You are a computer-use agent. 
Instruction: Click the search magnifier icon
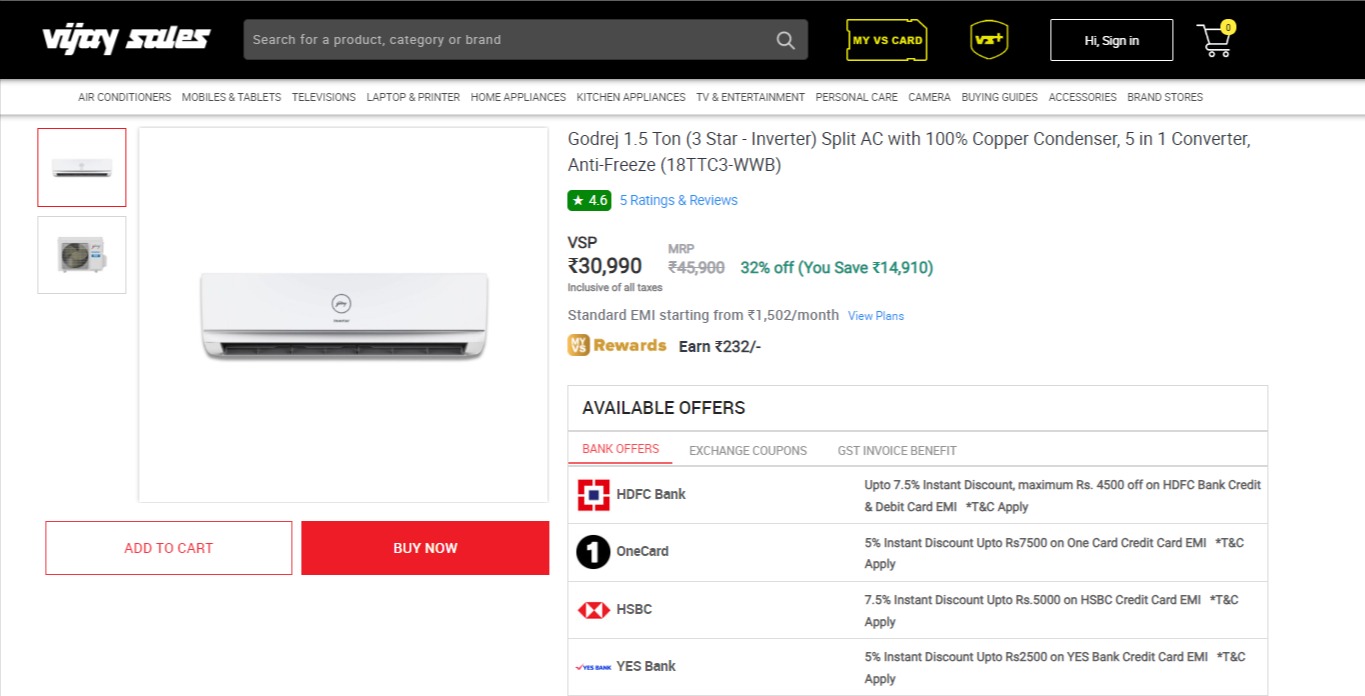tap(785, 40)
